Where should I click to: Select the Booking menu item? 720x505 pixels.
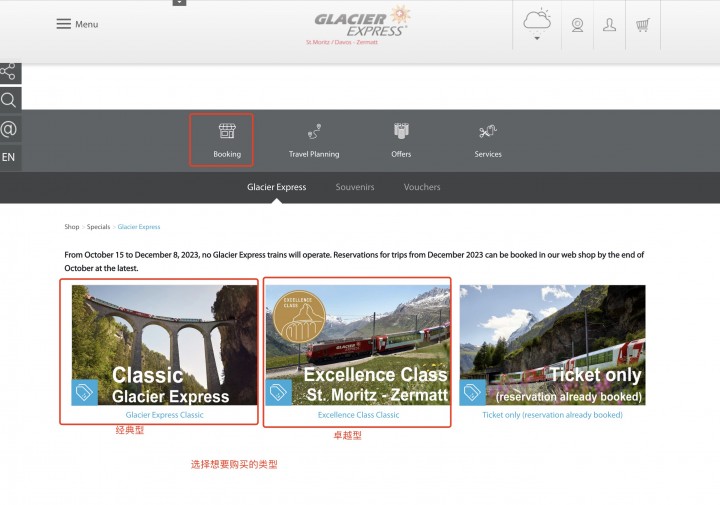[227, 140]
